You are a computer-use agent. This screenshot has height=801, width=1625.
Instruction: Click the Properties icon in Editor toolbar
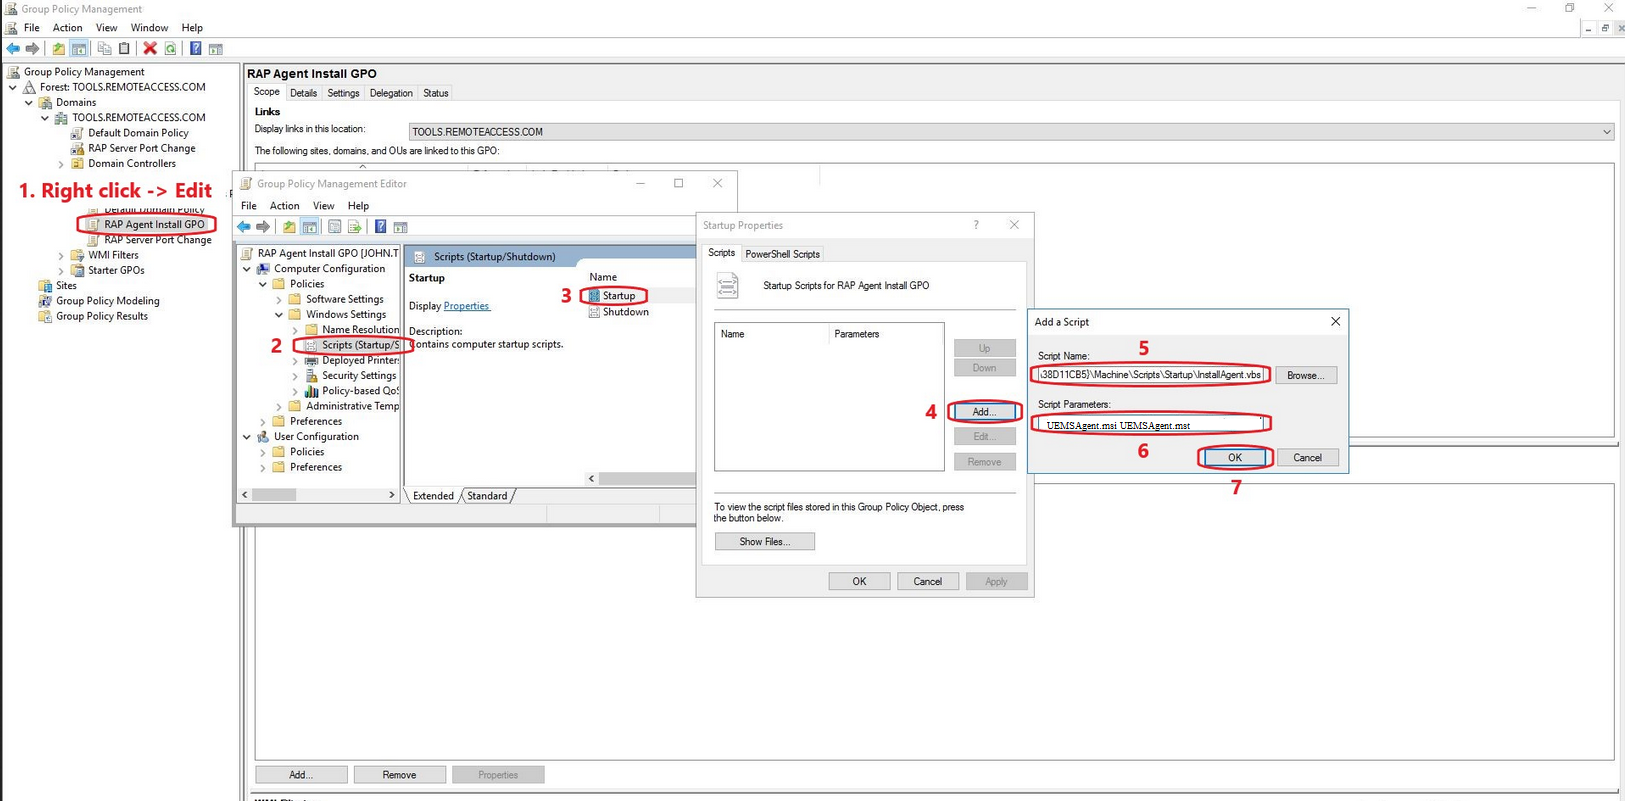point(335,227)
